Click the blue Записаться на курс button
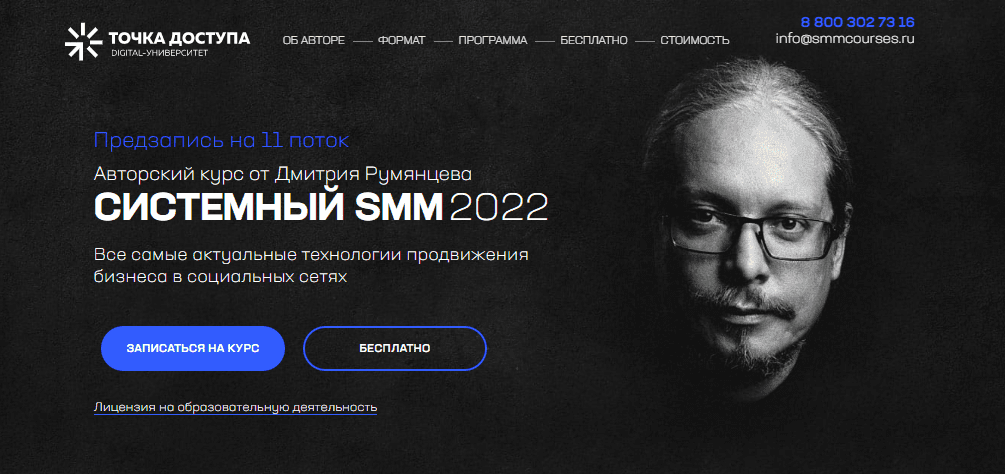The width and height of the screenshot is (1005, 474). pyautogui.click(x=193, y=348)
